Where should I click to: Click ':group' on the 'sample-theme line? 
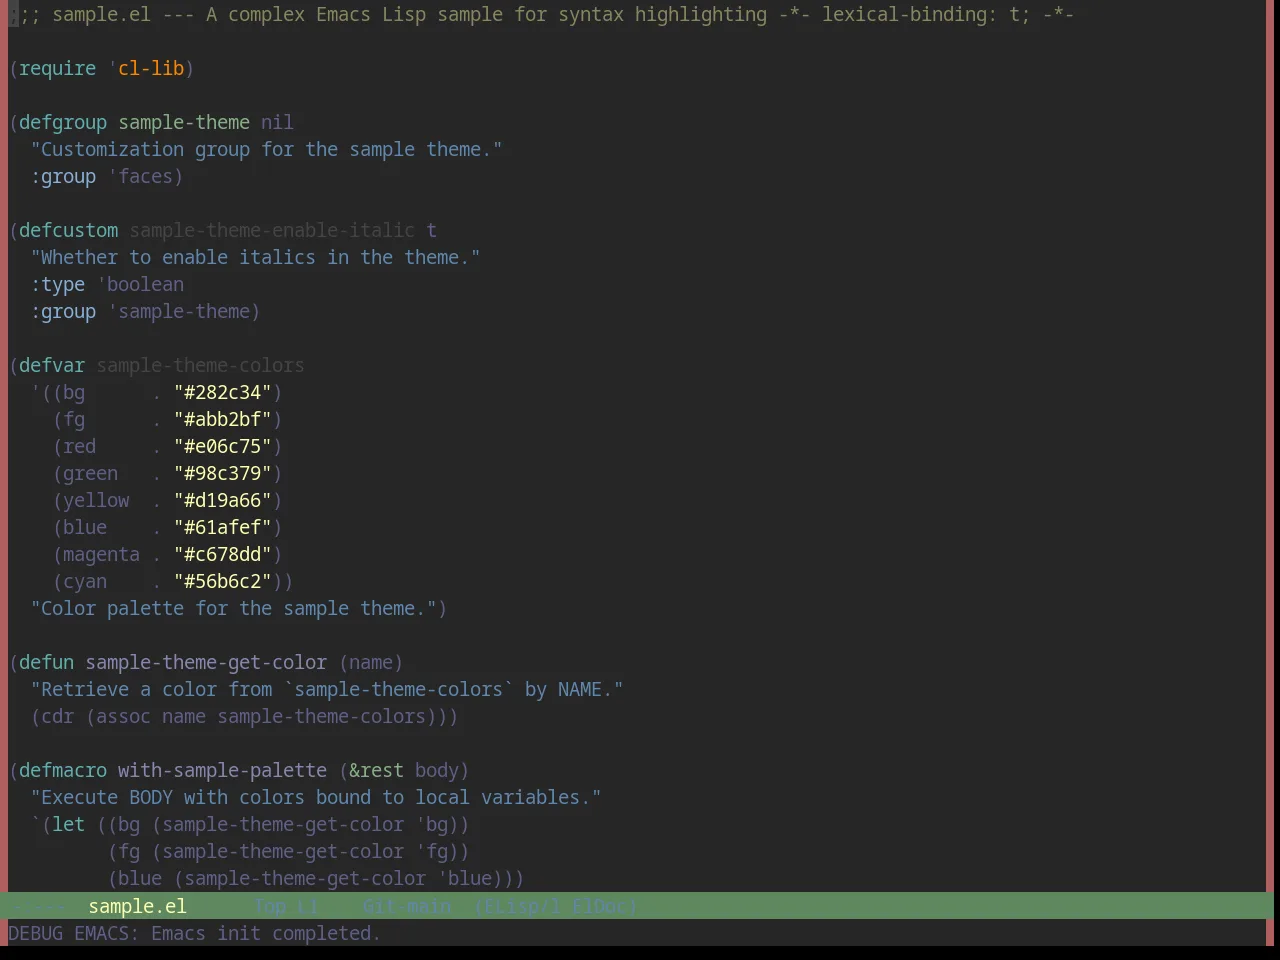click(x=63, y=311)
